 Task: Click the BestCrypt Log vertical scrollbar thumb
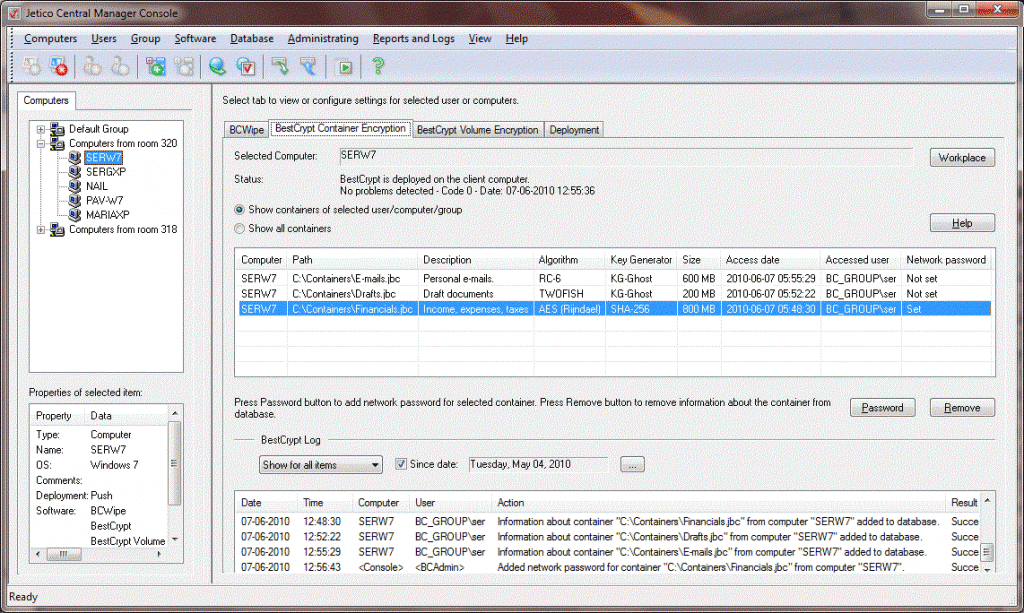(987, 552)
